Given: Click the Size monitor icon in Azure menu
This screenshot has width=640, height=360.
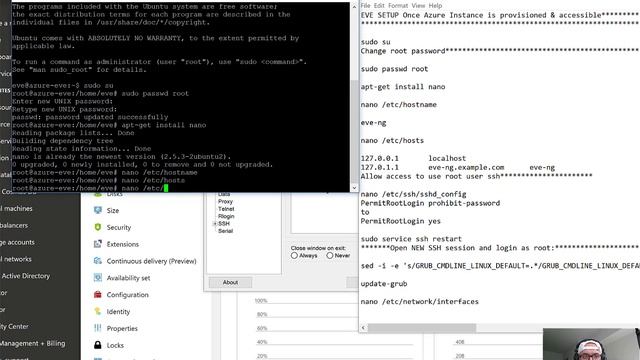Looking at the screenshot, I should coord(98,210).
